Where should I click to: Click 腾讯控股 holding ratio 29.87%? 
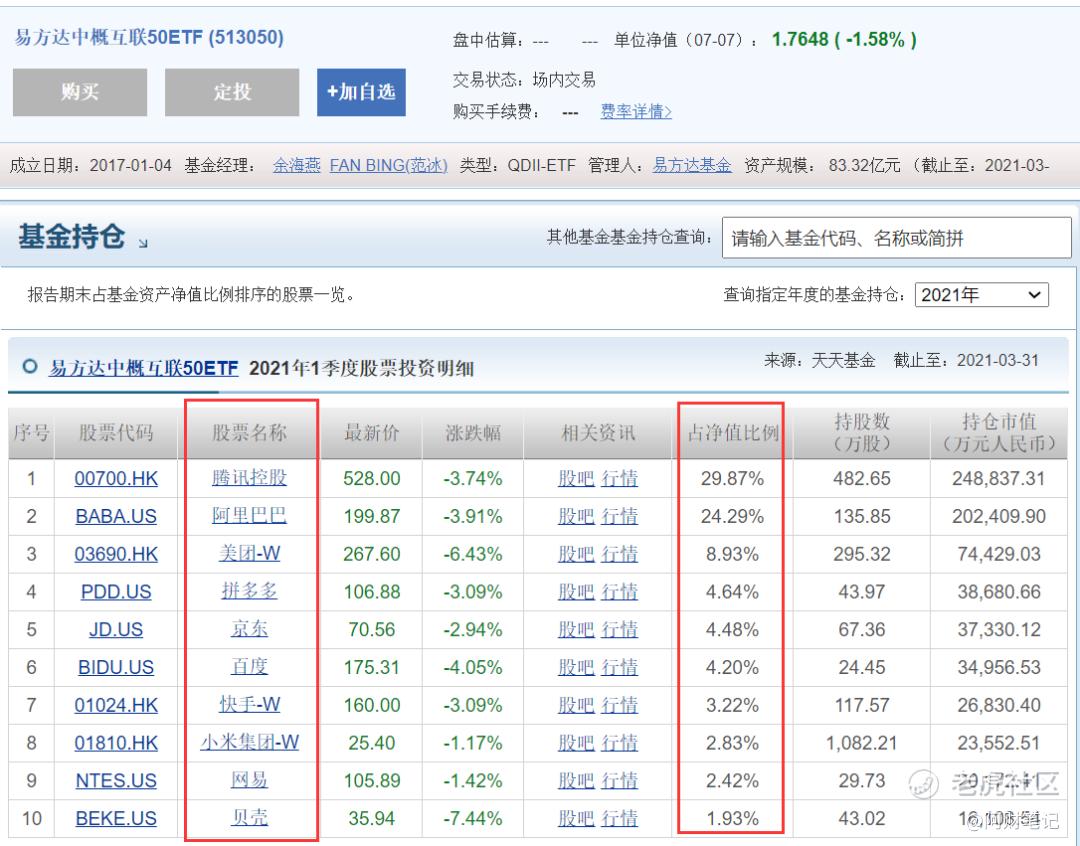coord(732,478)
